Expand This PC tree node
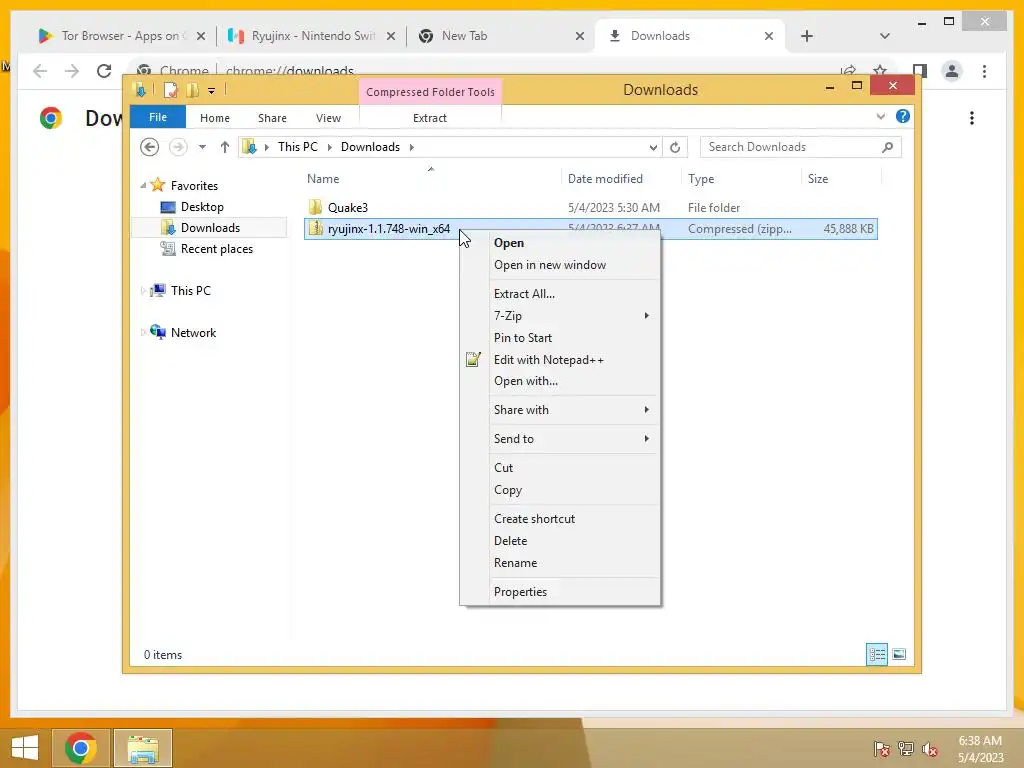 point(143,291)
